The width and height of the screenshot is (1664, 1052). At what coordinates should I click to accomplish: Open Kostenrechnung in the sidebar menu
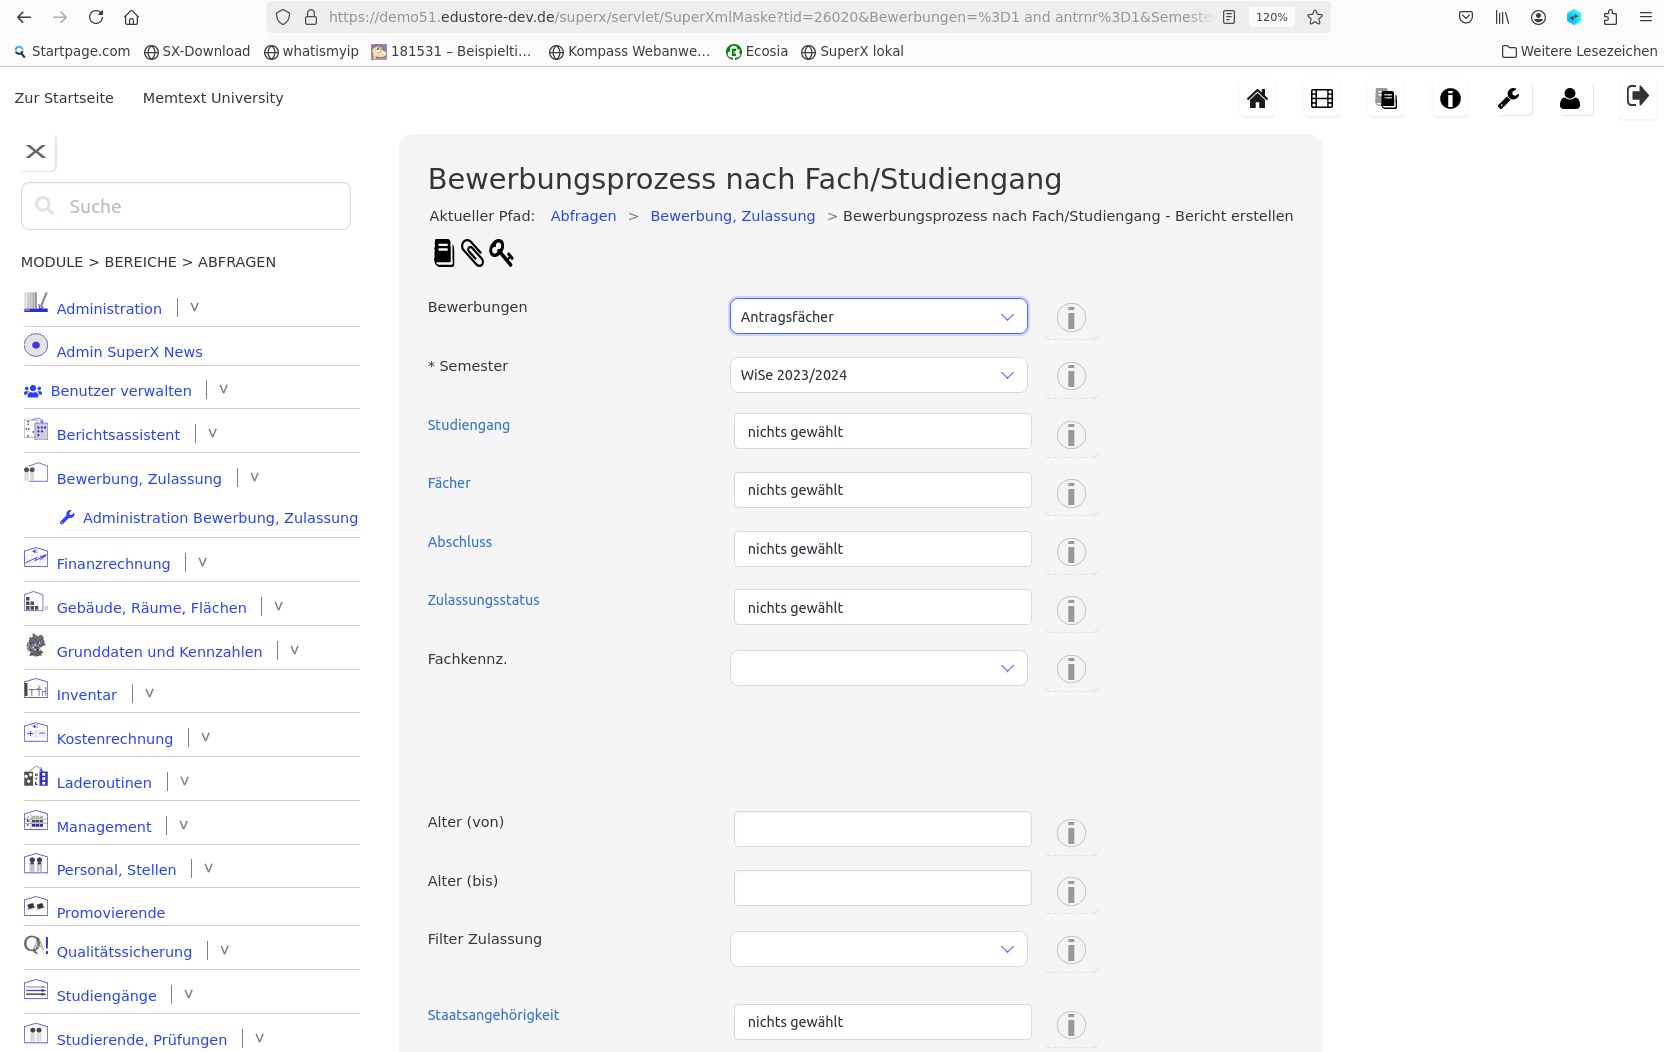(x=115, y=739)
